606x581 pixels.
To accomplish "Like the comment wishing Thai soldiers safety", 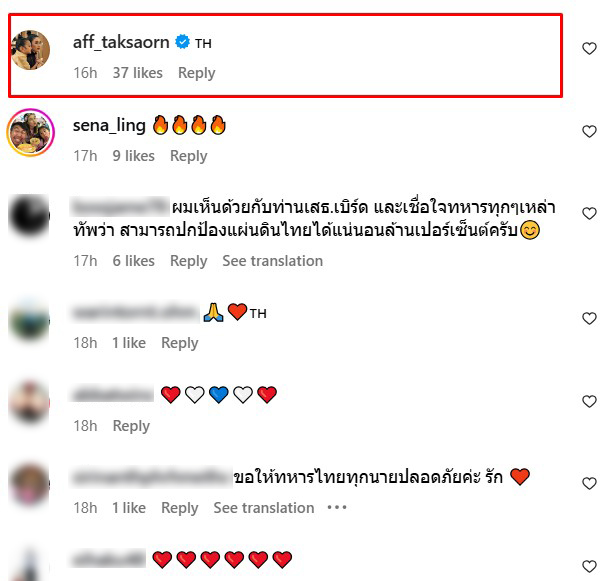I will pyautogui.click(x=589, y=483).
